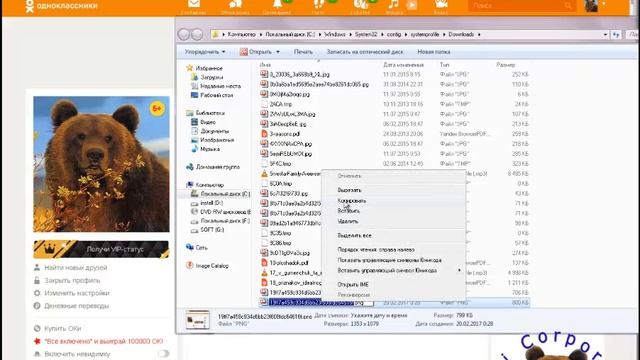Viewport: 640px width, 360px height.
Task: Choose Копировать in context menu
Action: [x=352, y=201]
